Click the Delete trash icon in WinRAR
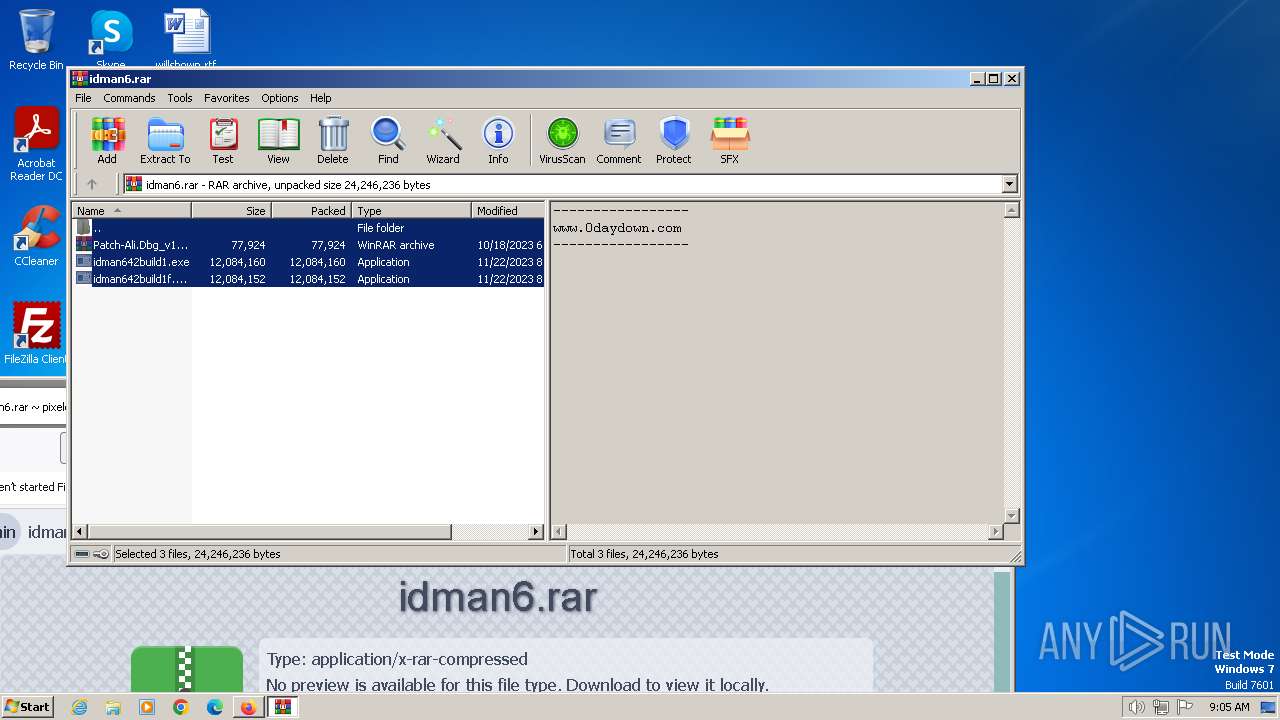Screen dimensions: 1280x720 pos(333,141)
